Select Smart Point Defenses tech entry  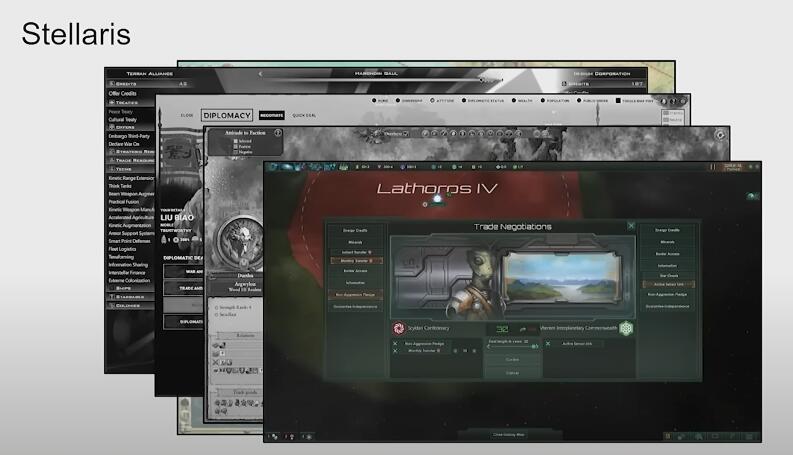click(x=129, y=241)
